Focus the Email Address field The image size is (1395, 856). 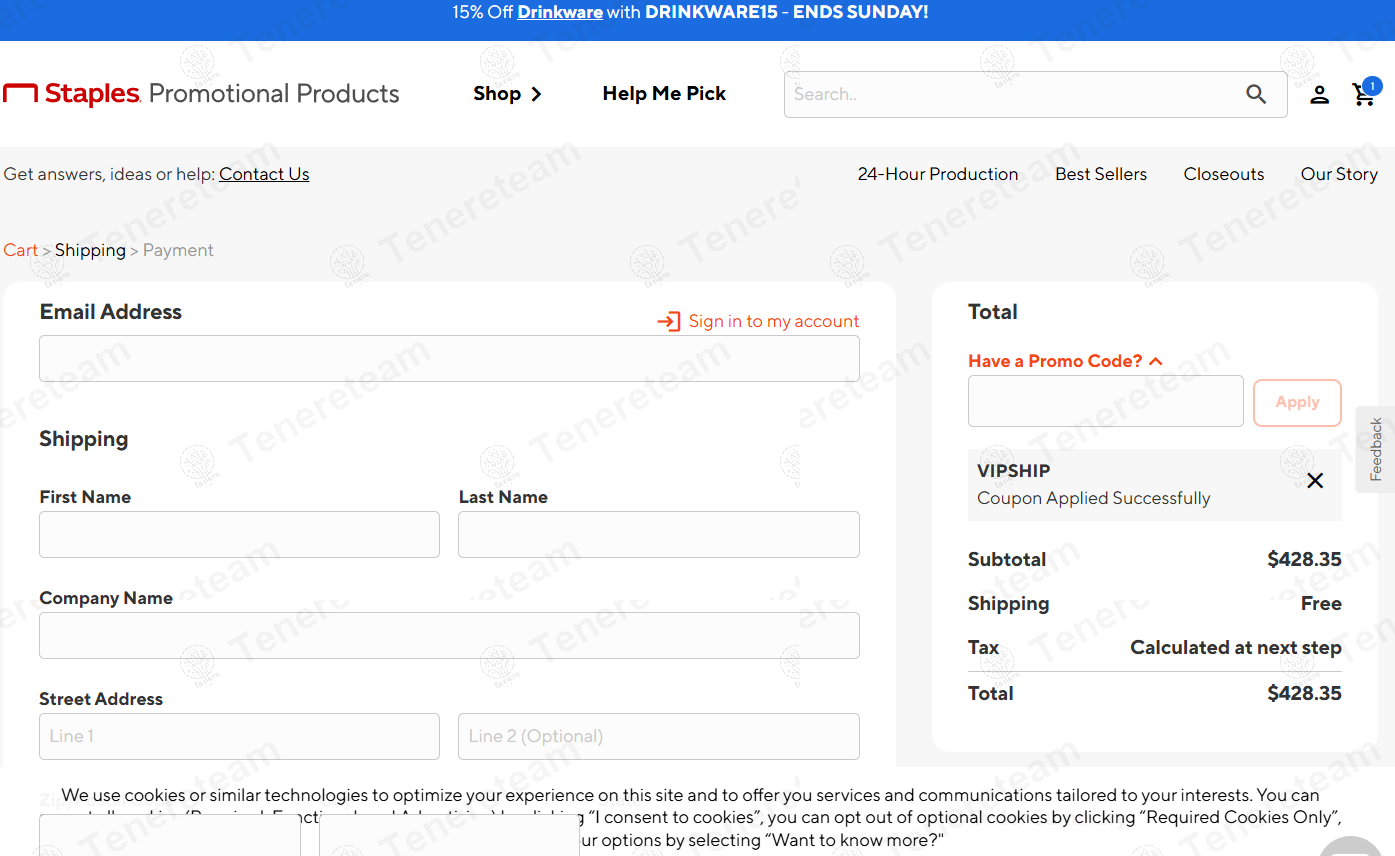[x=449, y=358]
